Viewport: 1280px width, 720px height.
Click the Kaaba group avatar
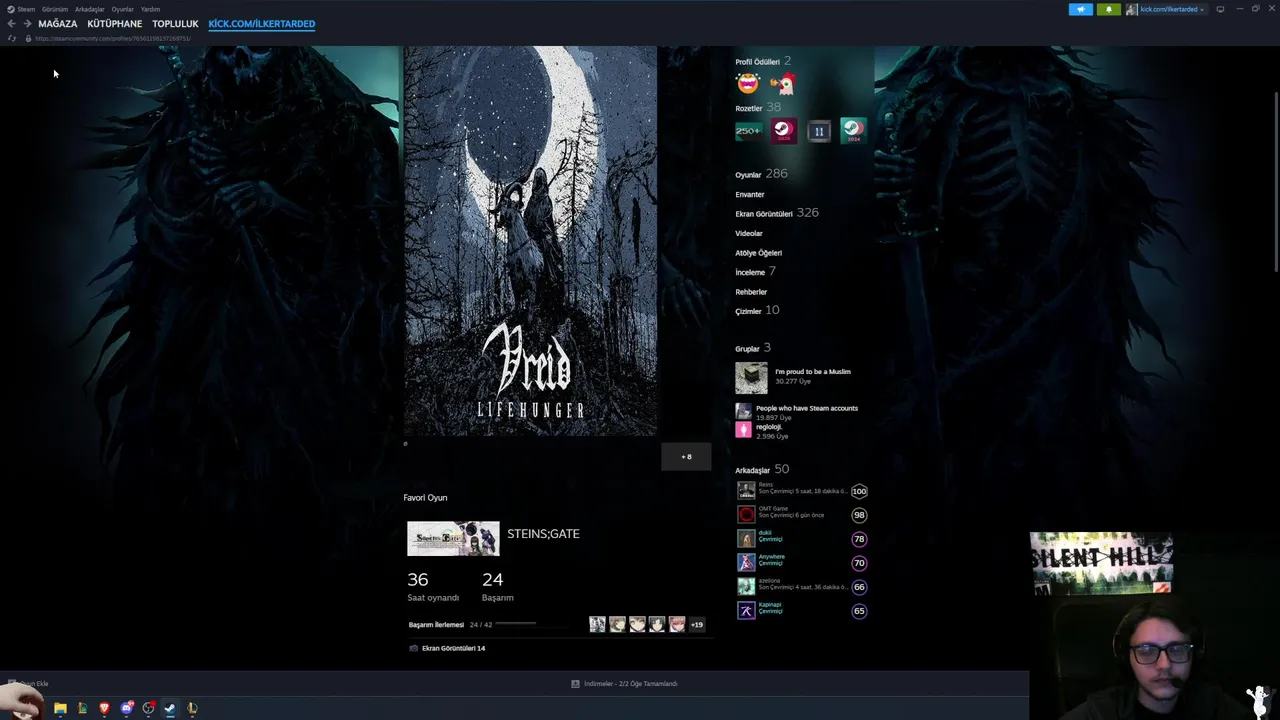[751, 378]
